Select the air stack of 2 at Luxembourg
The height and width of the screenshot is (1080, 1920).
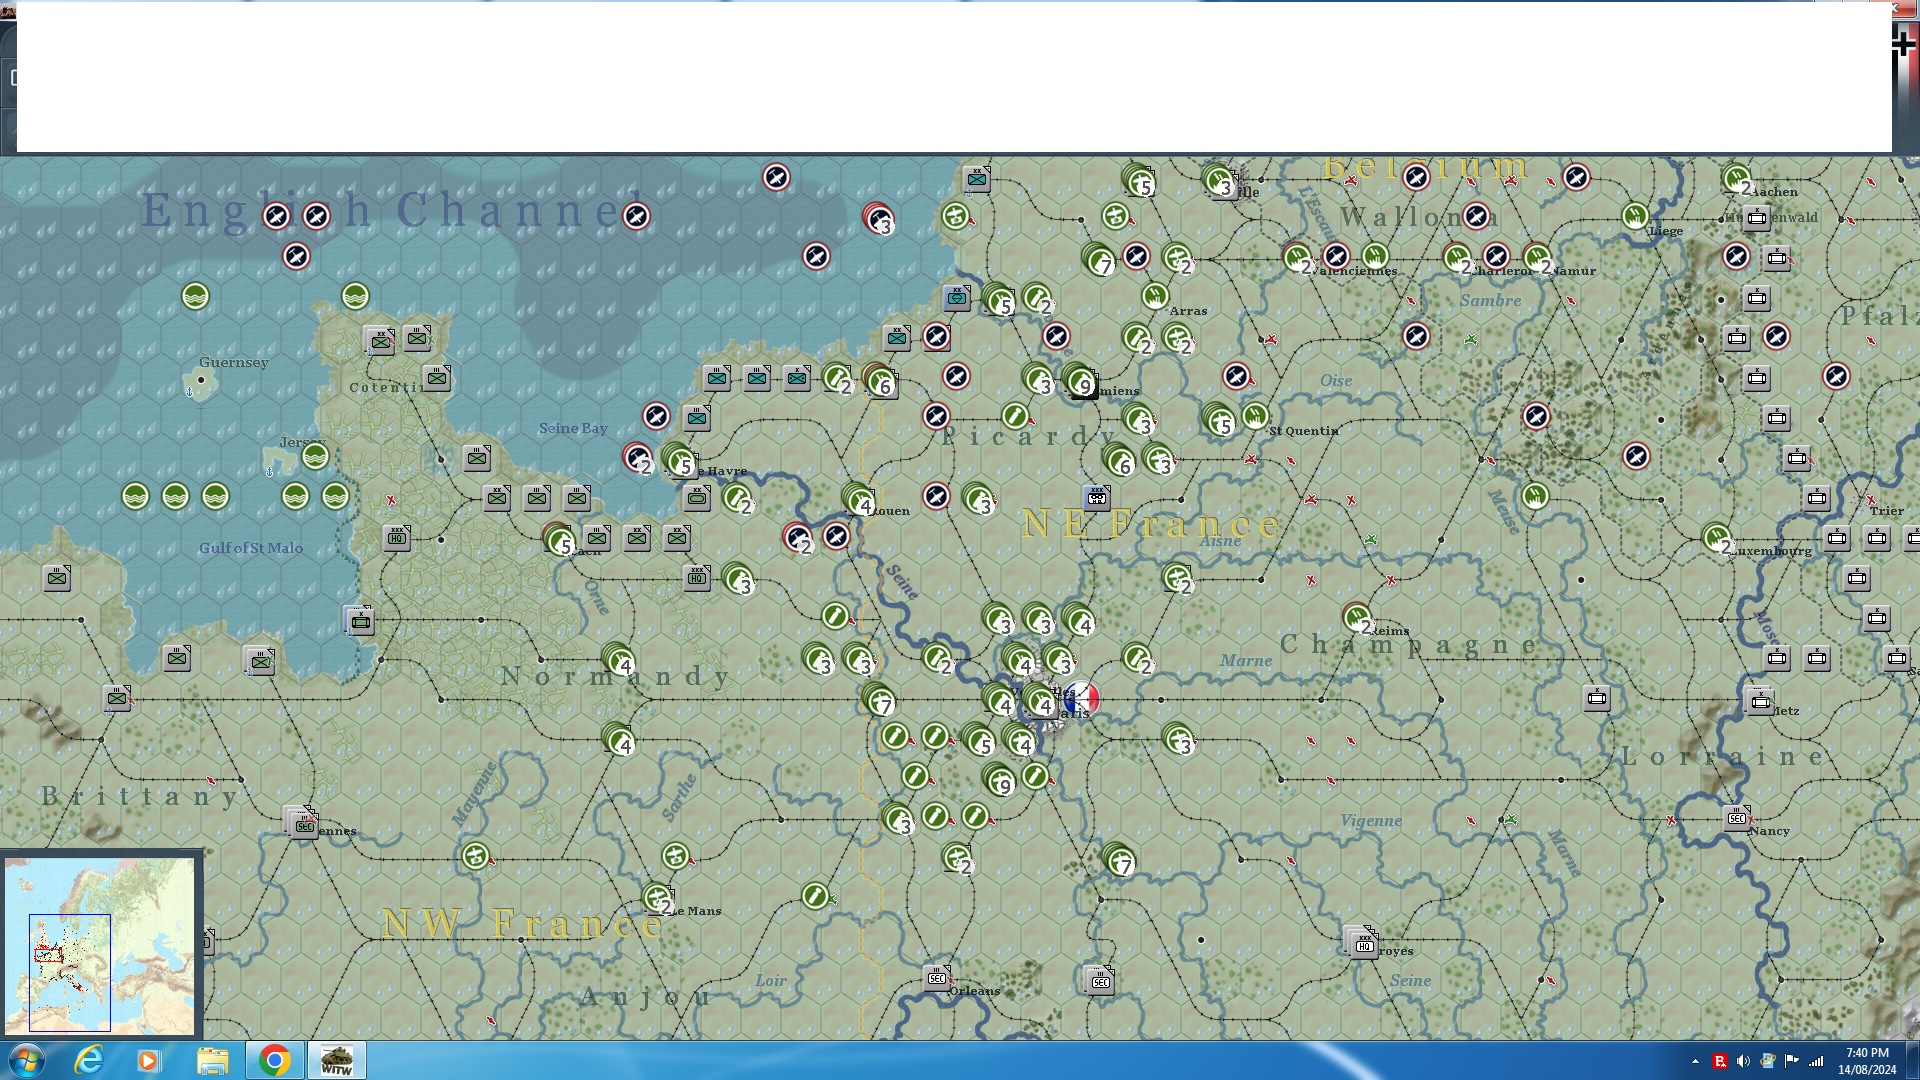[x=1718, y=539]
